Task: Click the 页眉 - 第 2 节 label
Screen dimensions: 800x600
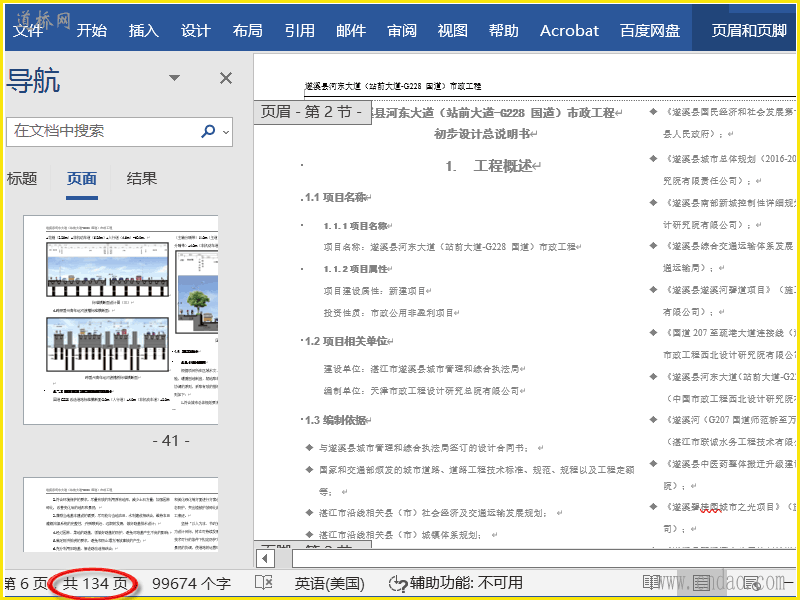Action: tap(312, 112)
